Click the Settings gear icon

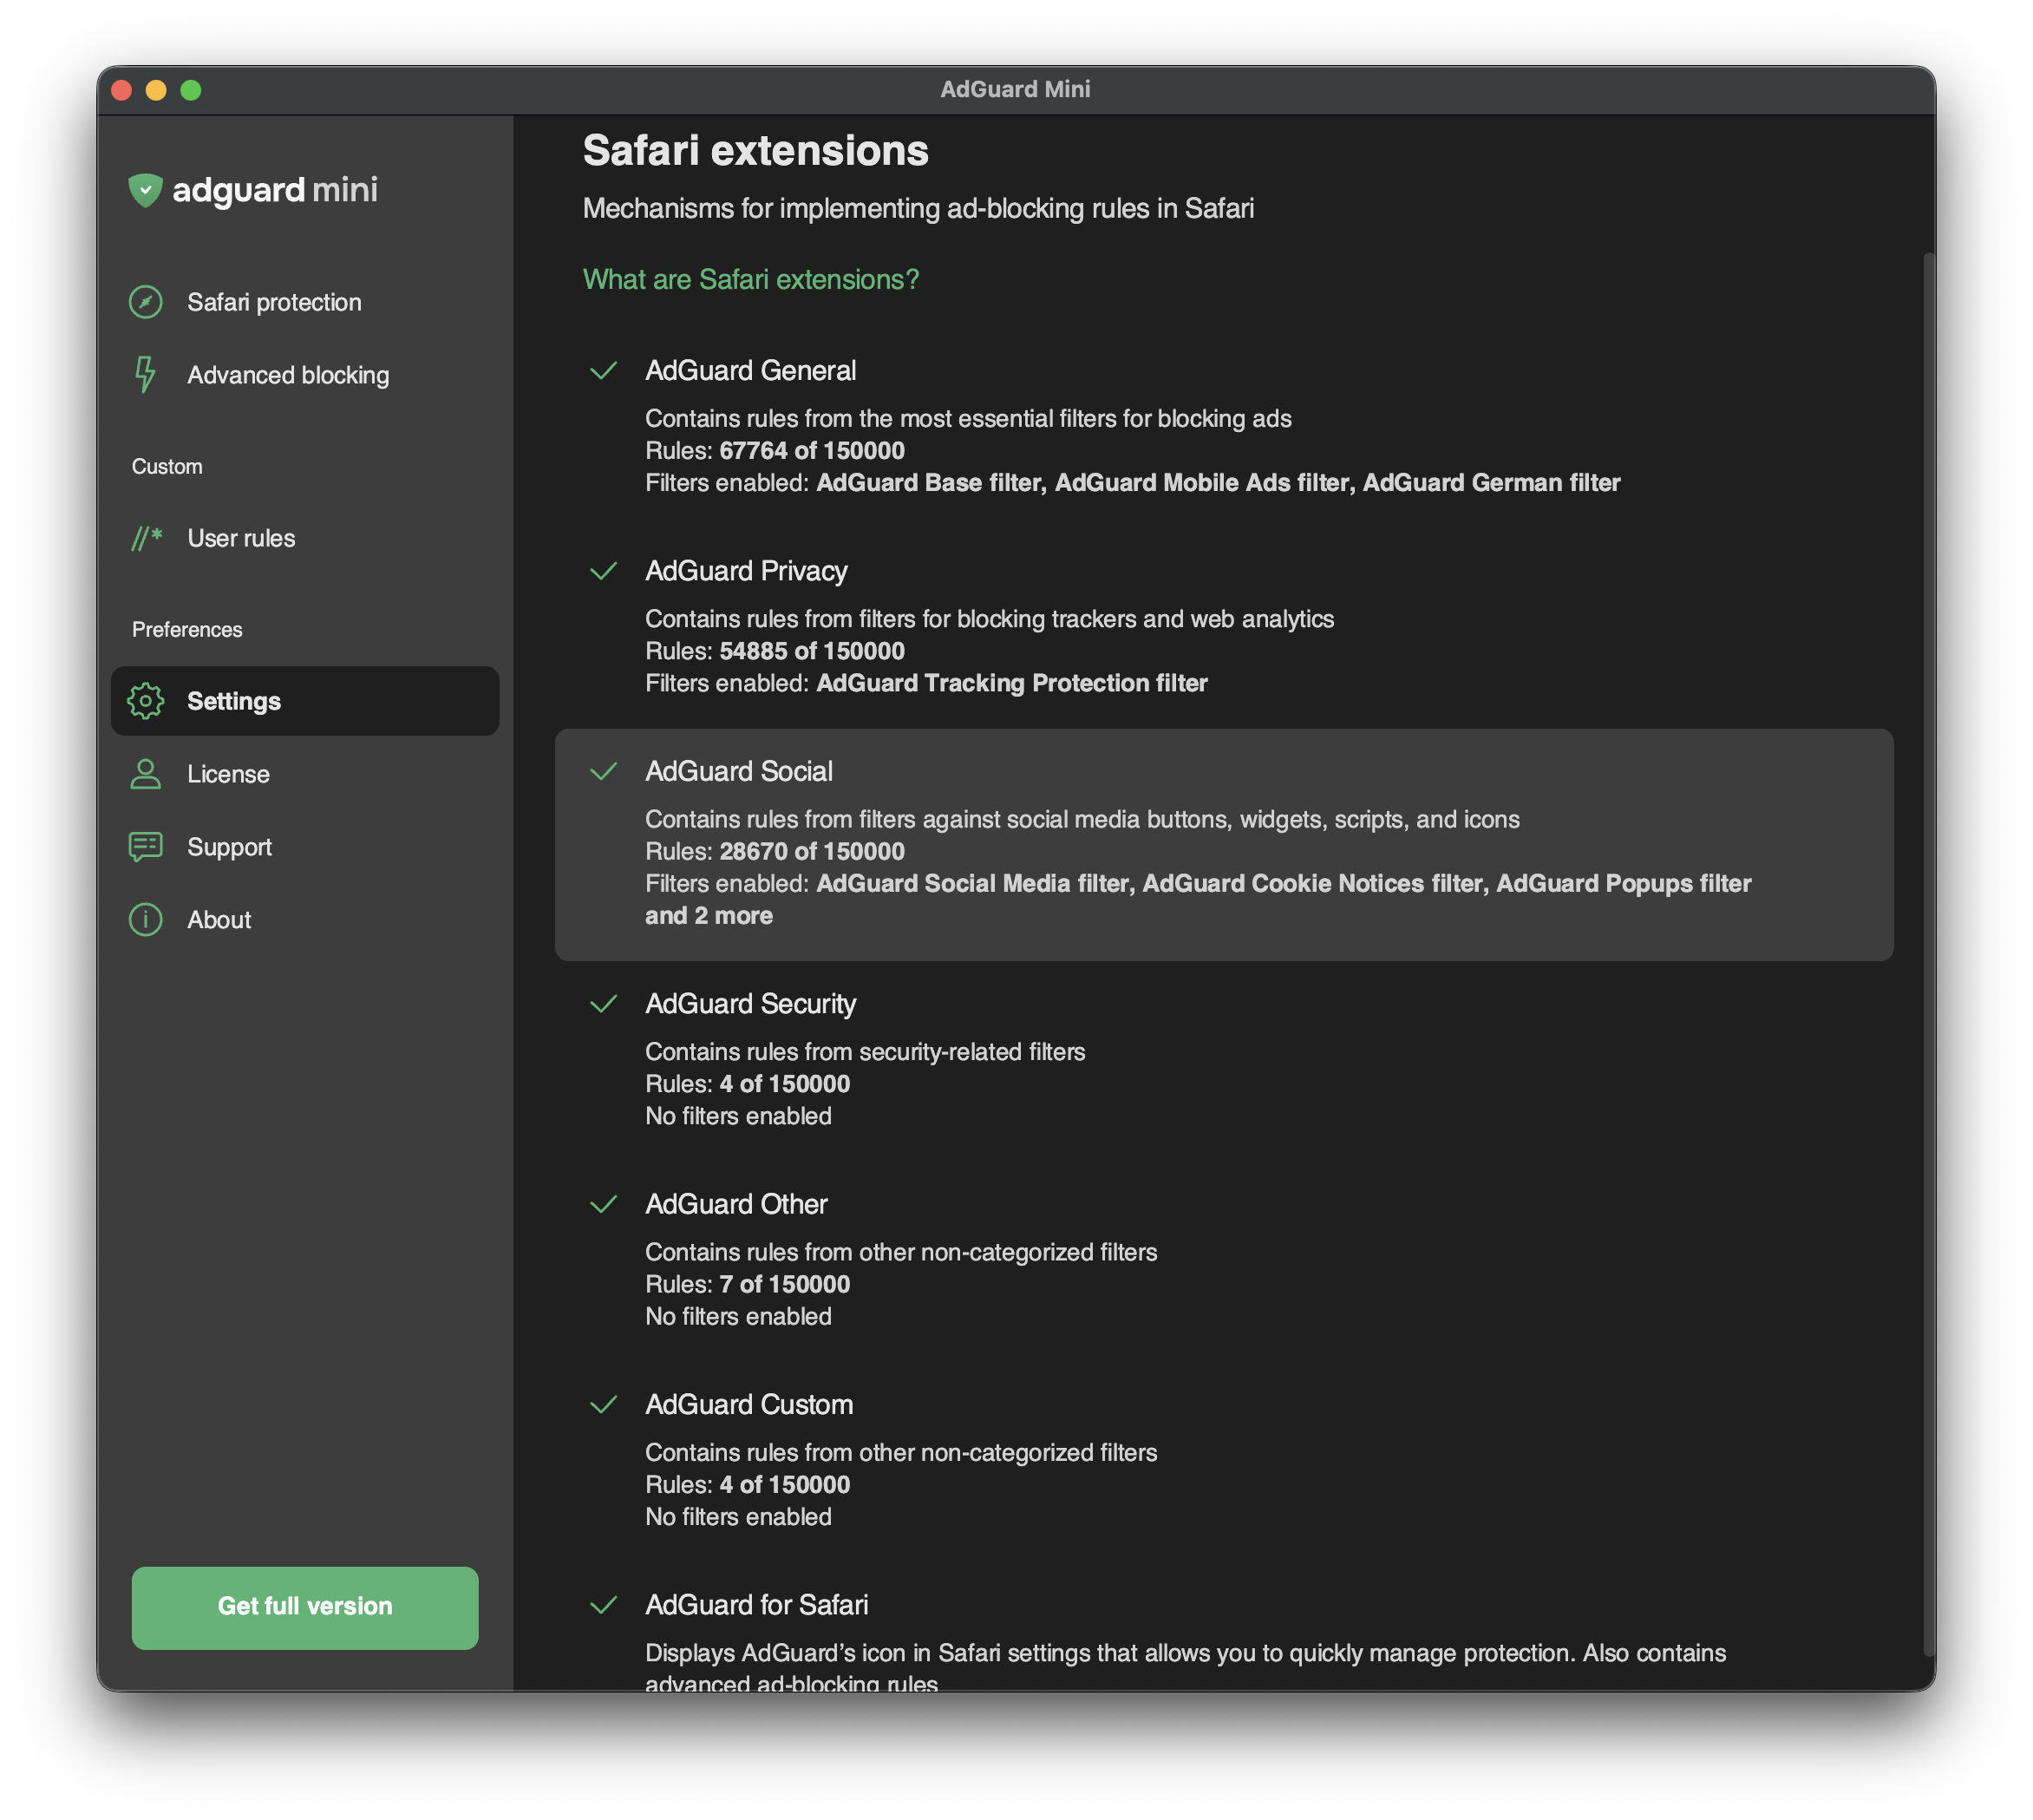pos(145,700)
